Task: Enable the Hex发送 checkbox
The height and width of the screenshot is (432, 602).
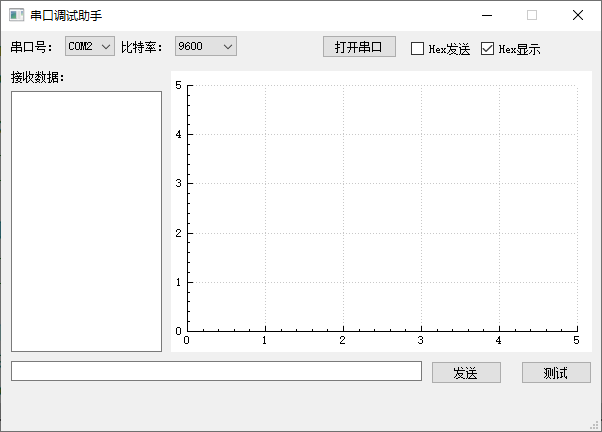Action: point(418,48)
